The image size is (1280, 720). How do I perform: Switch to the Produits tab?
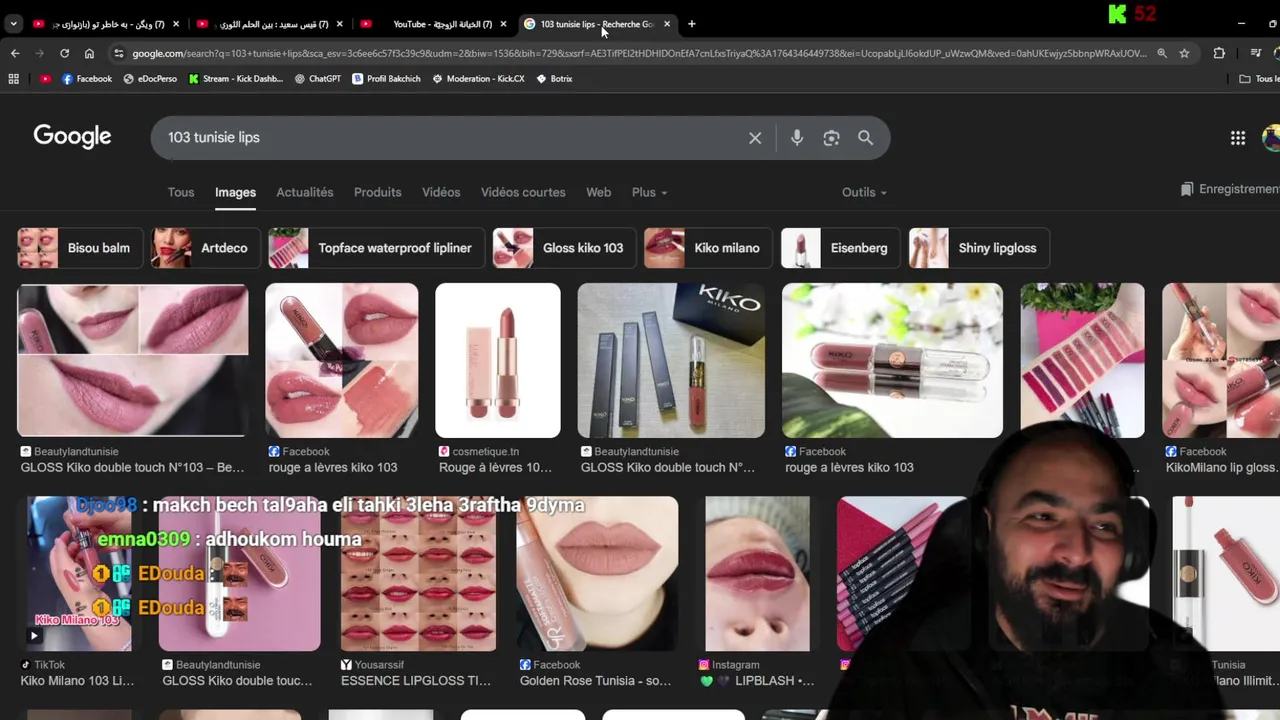coord(377,192)
